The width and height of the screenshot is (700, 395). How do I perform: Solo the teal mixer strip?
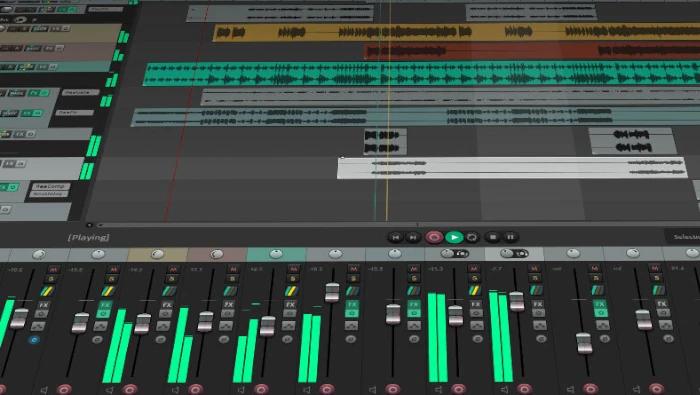[x=293, y=279]
